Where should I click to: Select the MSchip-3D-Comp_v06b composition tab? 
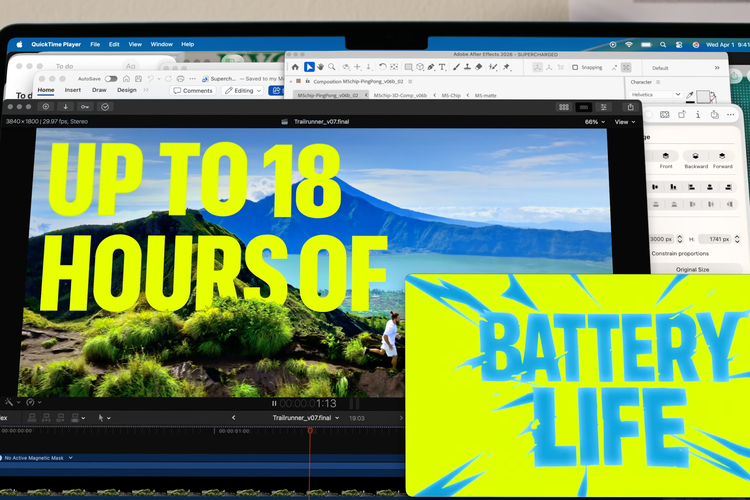coord(400,95)
